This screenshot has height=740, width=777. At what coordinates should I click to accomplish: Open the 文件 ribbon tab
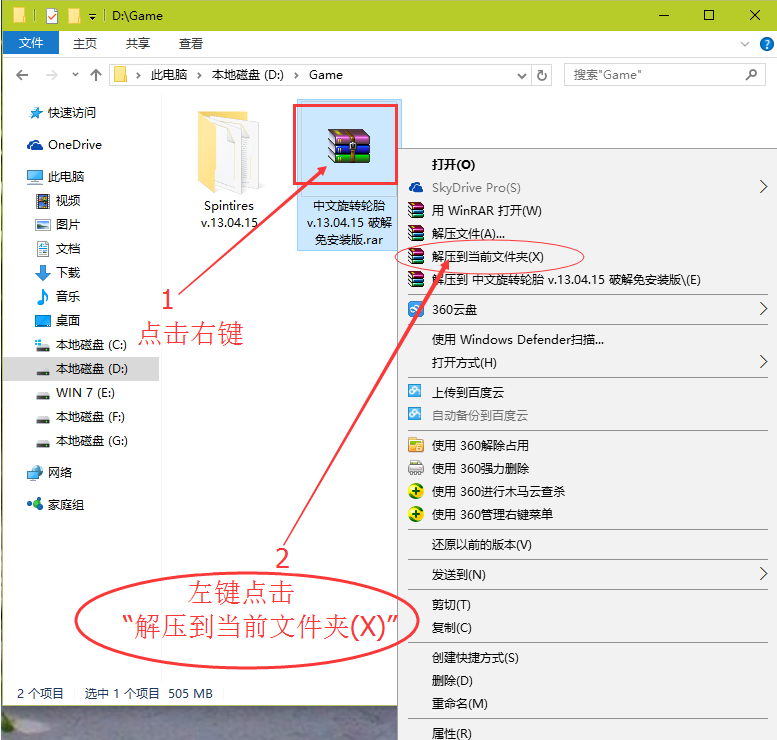tap(31, 43)
